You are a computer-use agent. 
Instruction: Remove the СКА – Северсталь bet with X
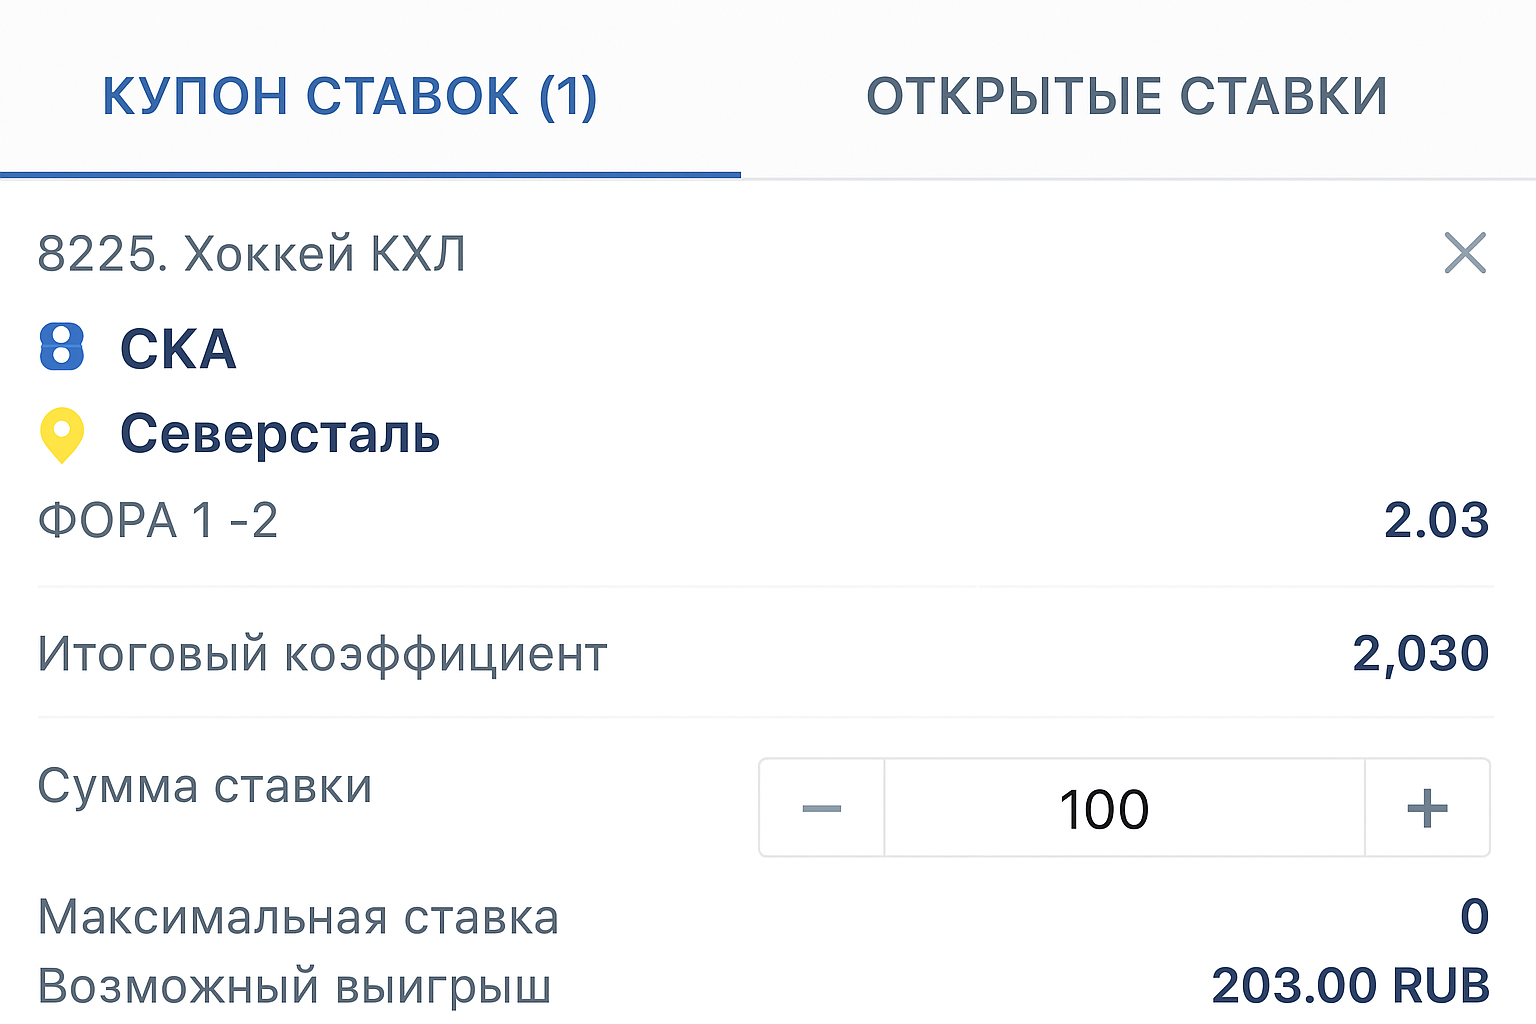[x=1465, y=252]
